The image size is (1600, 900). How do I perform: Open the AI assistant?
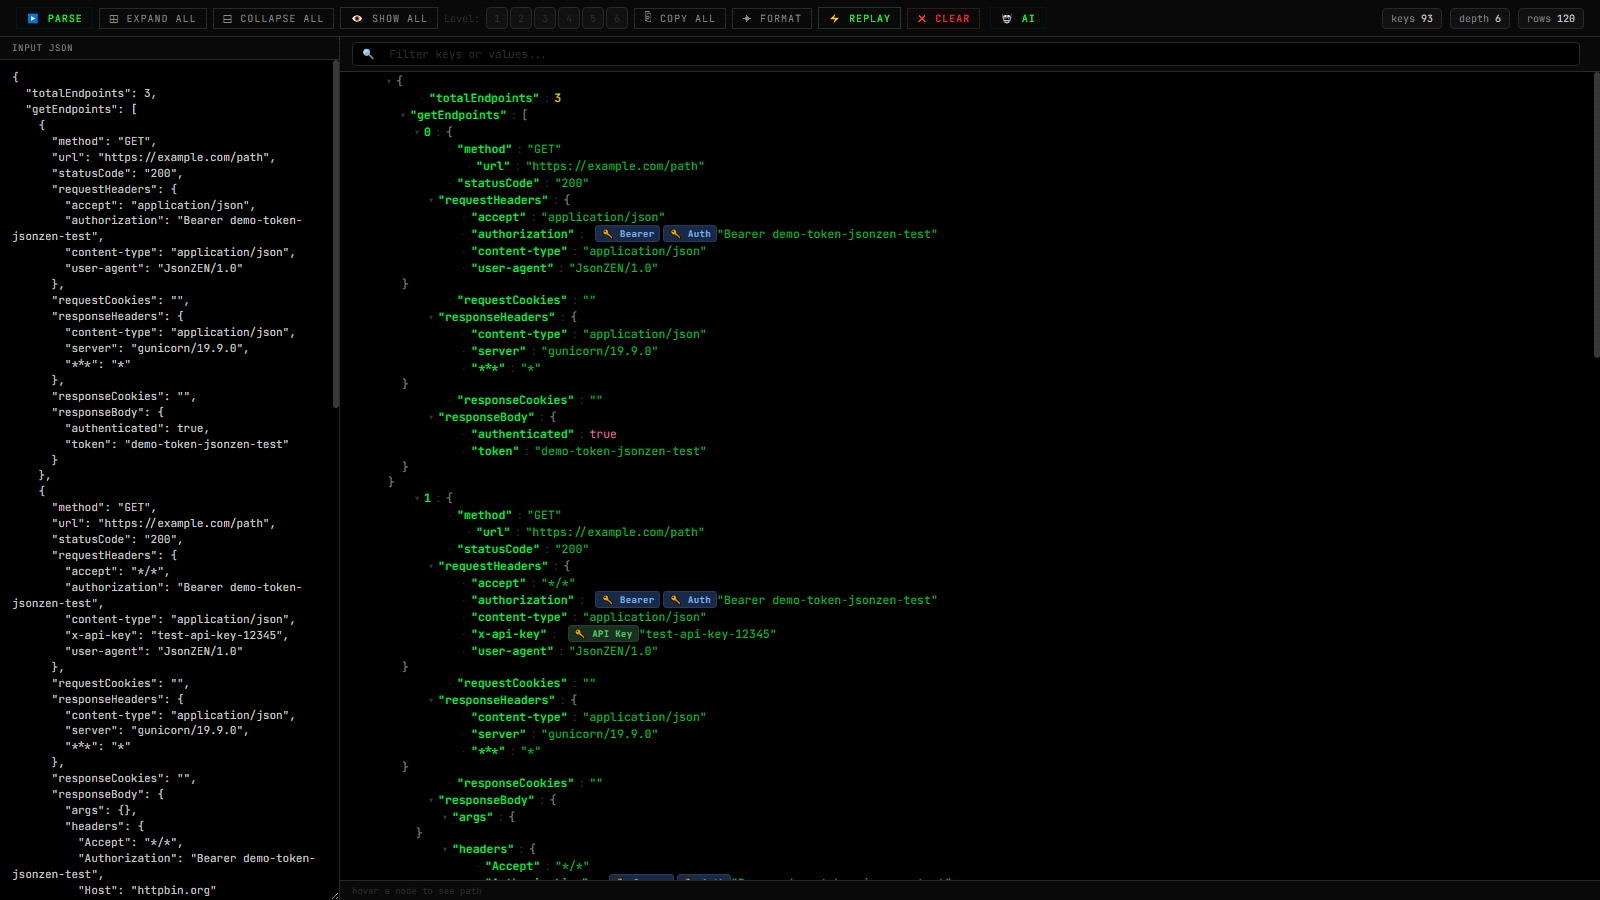click(x=1018, y=18)
